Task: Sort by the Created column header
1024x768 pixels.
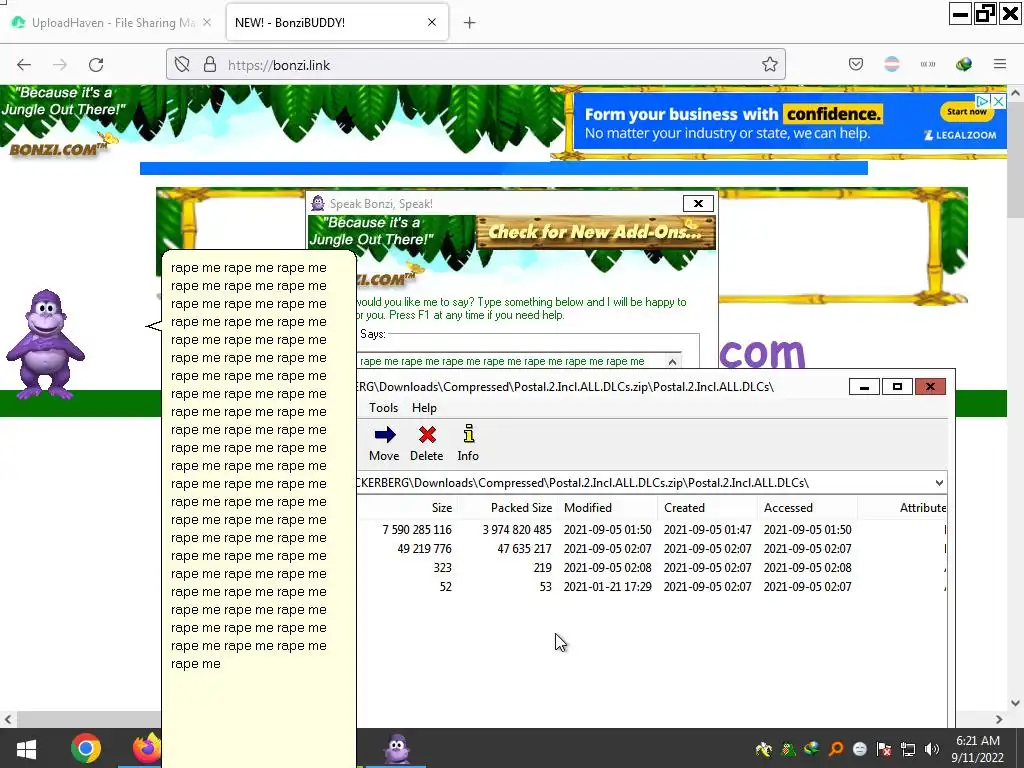Action: coord(707,507)
